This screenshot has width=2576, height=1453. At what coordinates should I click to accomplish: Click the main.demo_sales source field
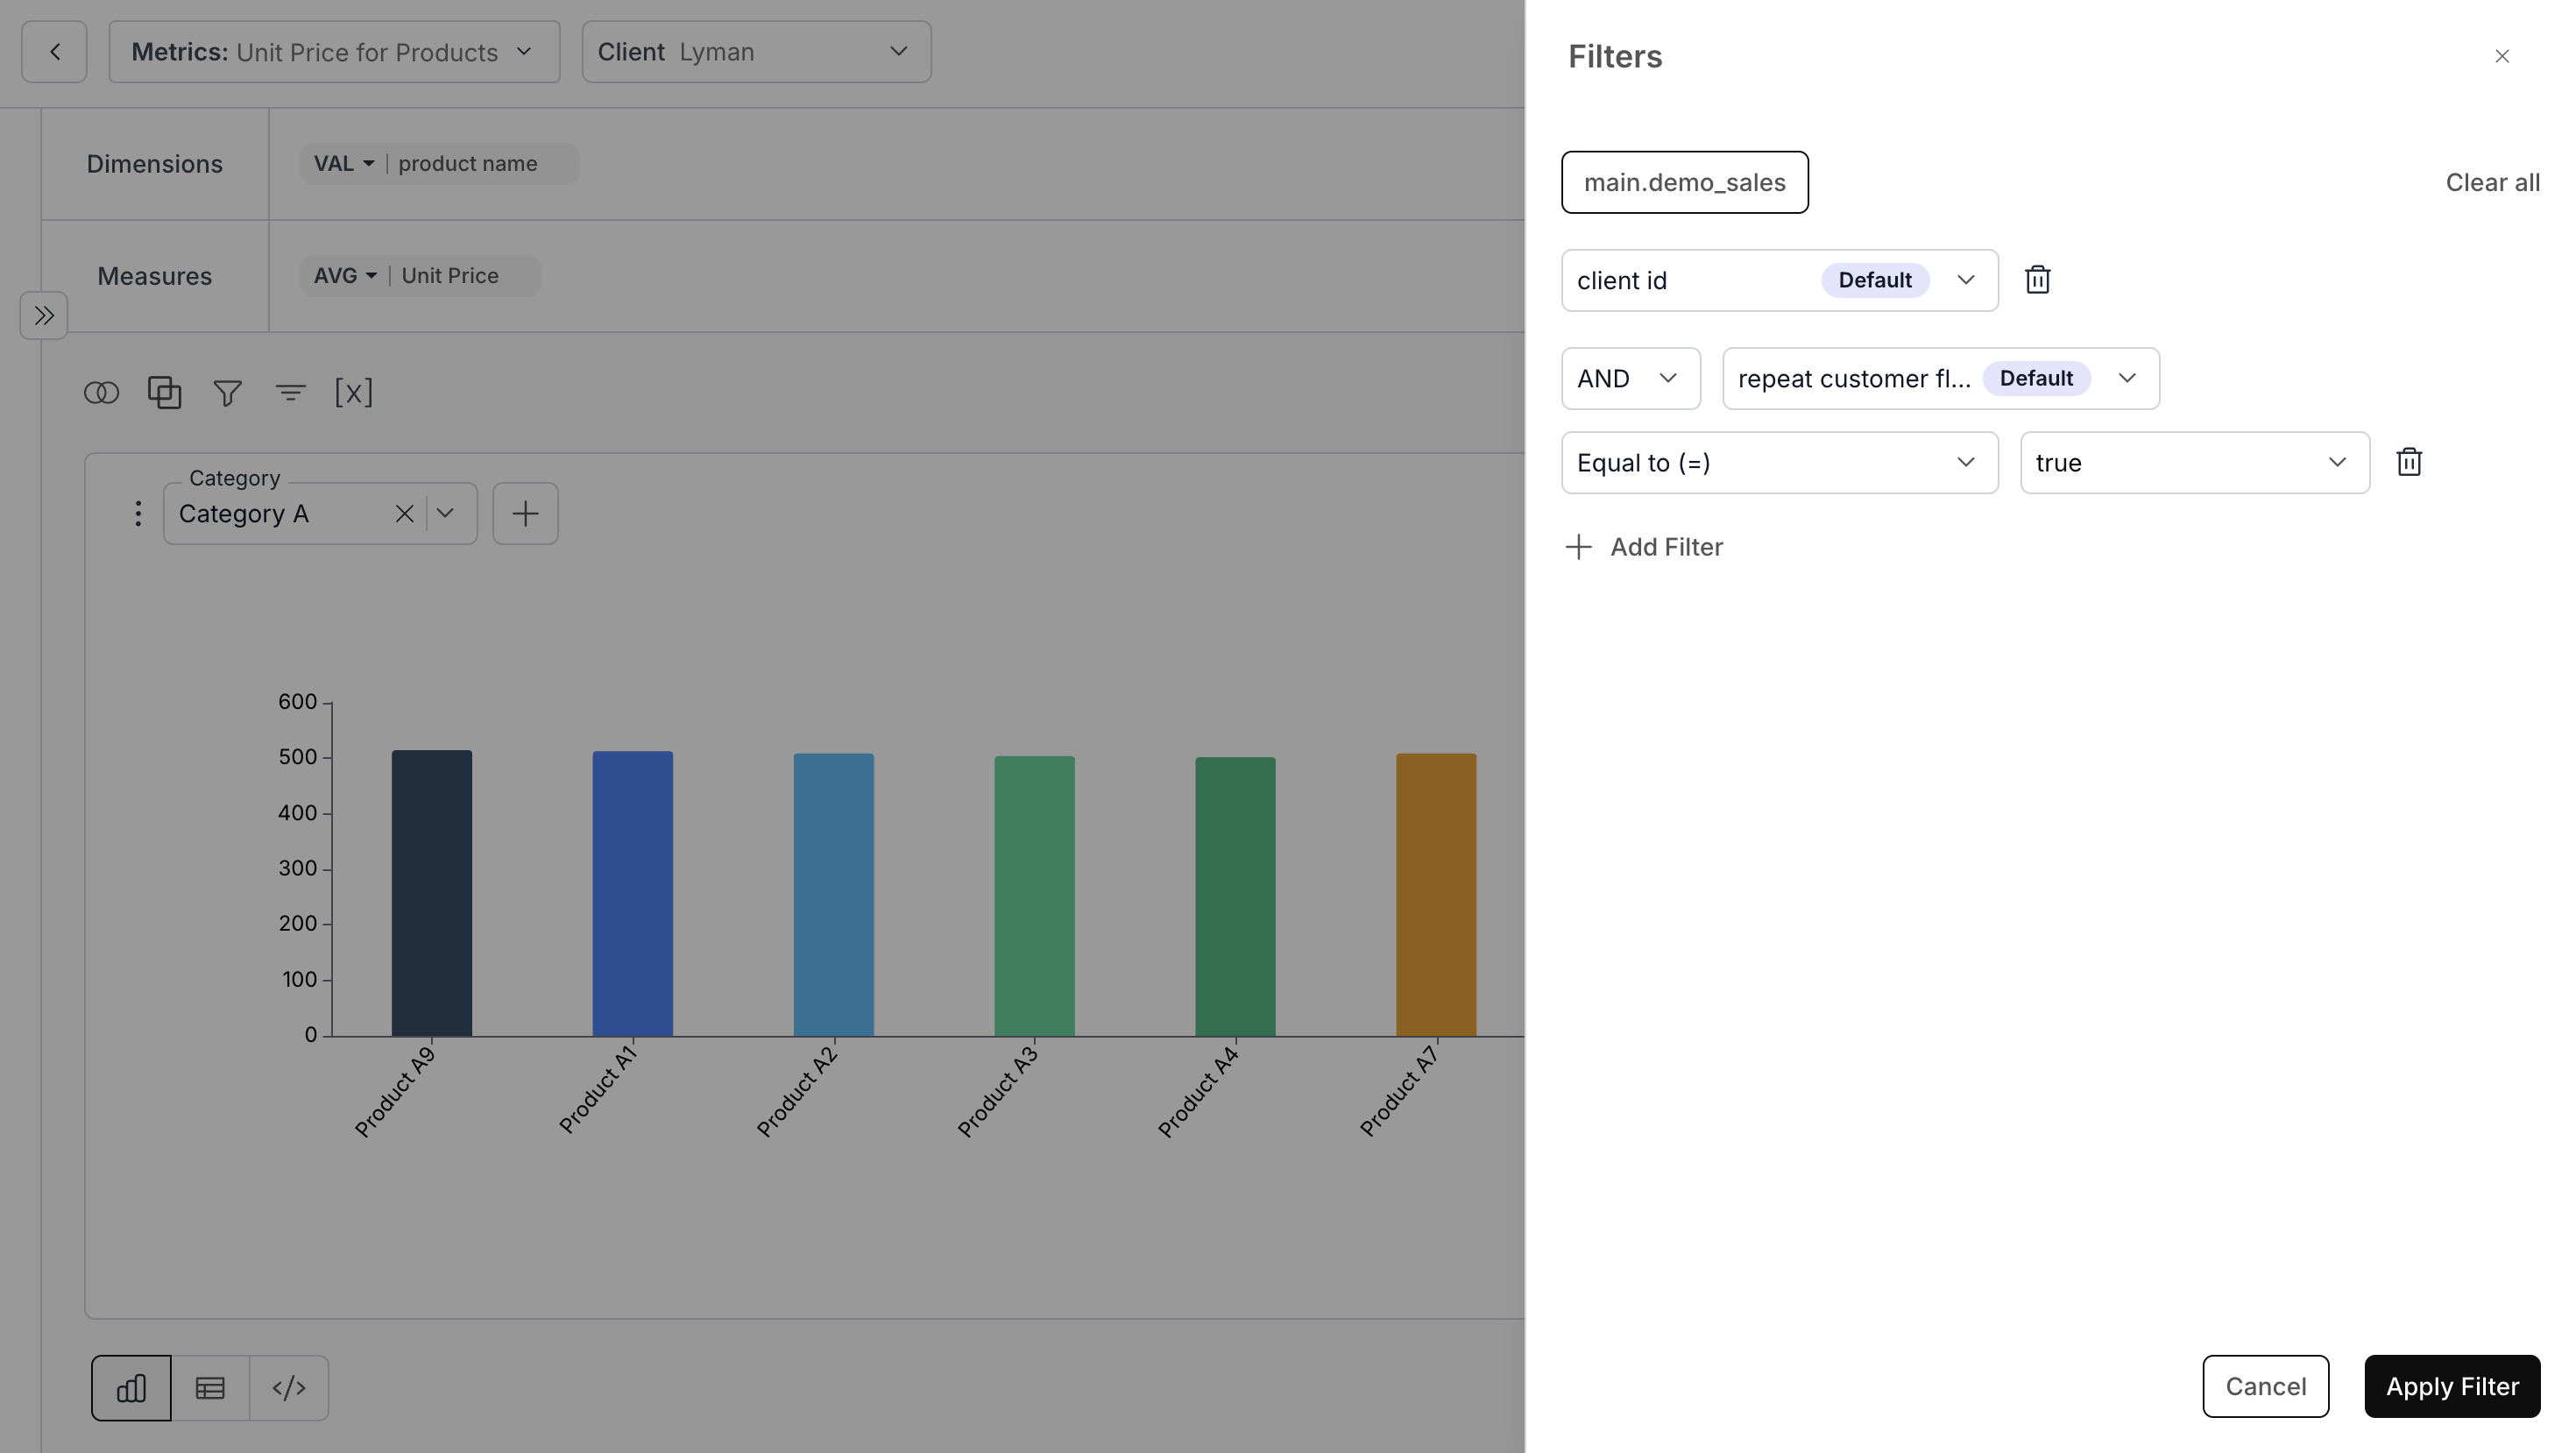point(1684,182)
